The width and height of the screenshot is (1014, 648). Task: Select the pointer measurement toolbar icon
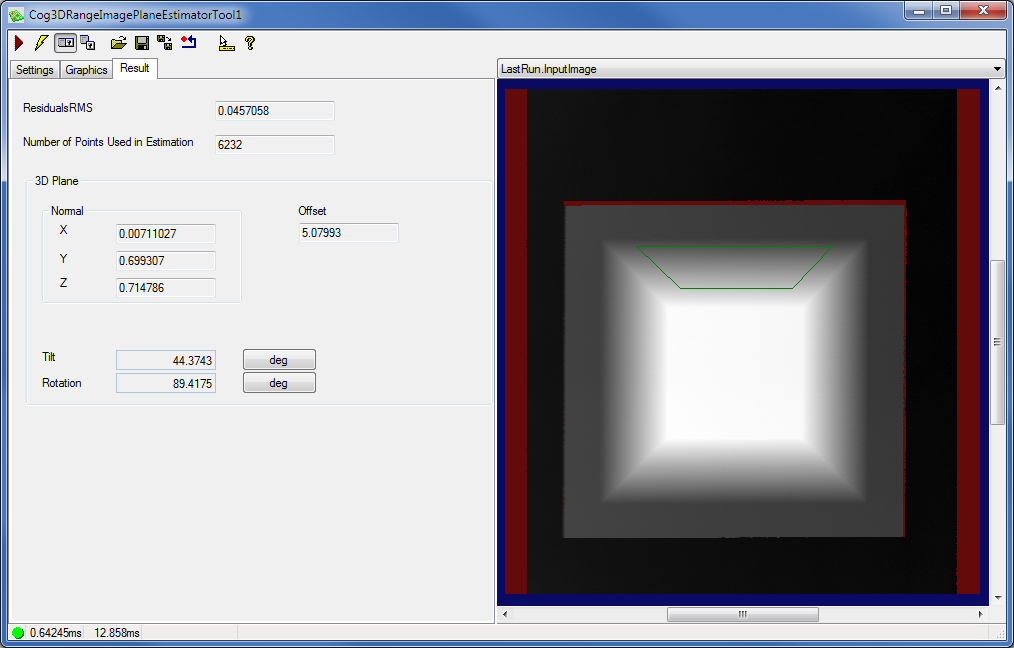[x=225, y=43]
